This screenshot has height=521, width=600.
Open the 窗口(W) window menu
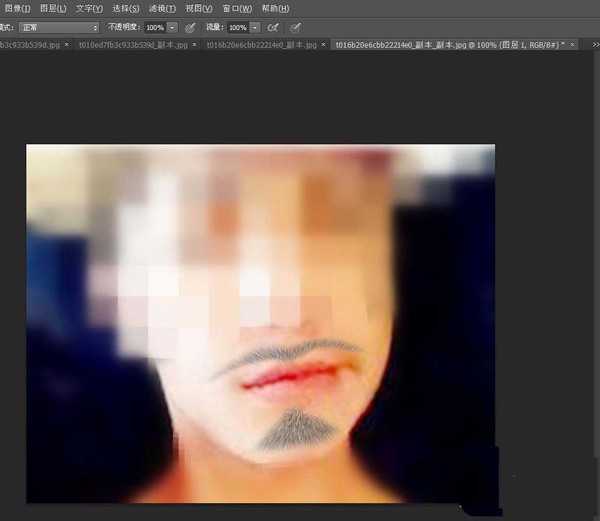pos(237,8)
